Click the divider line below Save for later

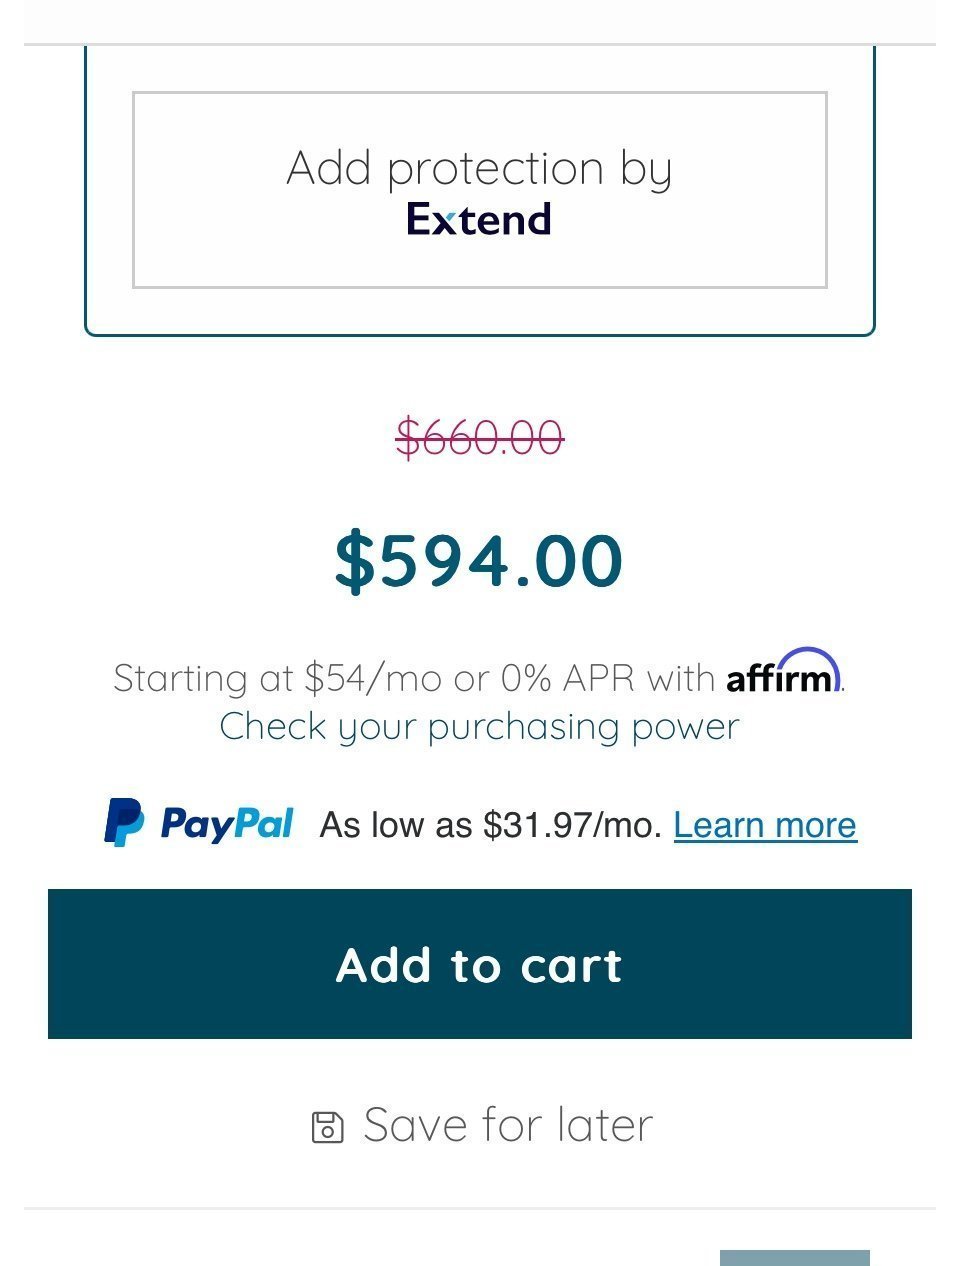tap(480, 1208)
